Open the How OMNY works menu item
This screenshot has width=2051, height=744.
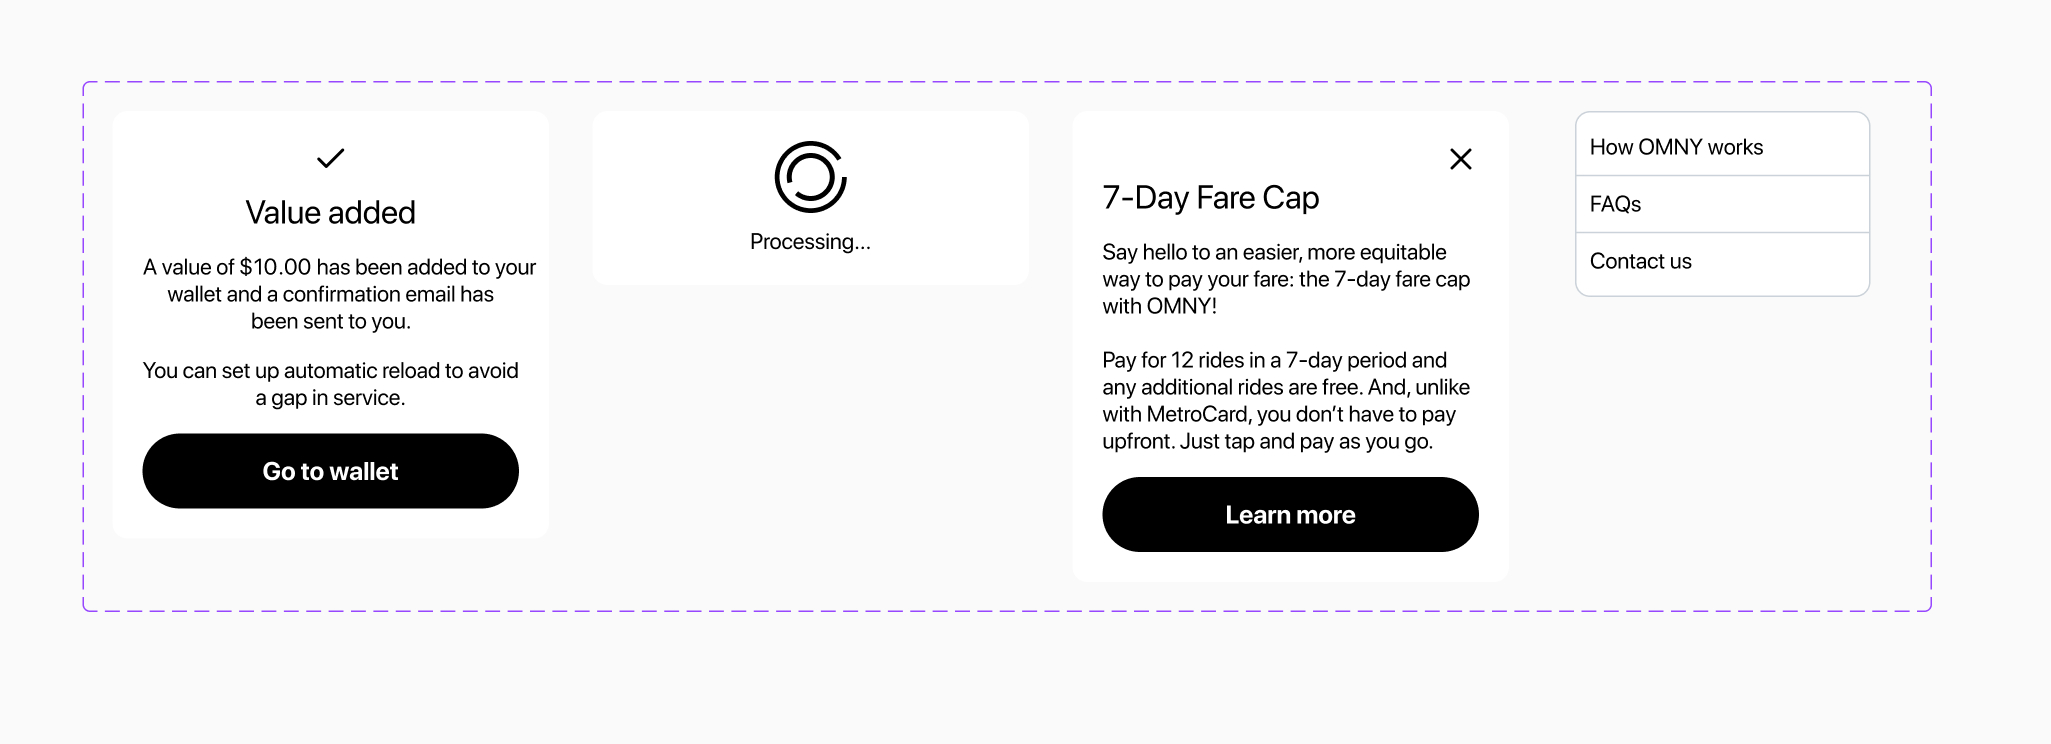(1676, 147)
